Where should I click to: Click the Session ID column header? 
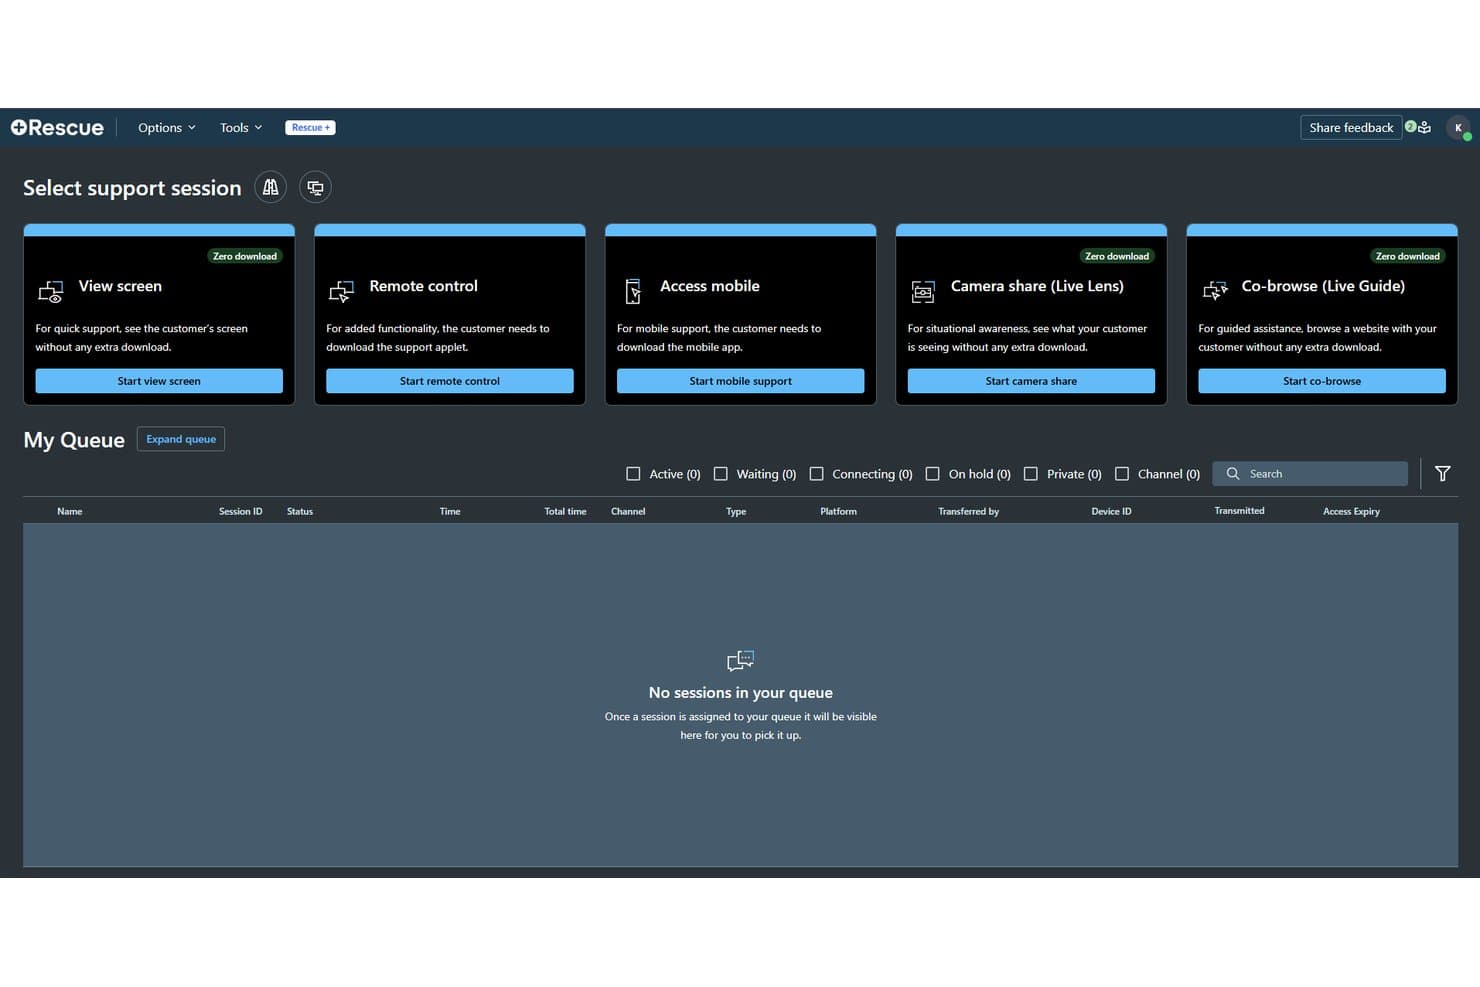241,511
